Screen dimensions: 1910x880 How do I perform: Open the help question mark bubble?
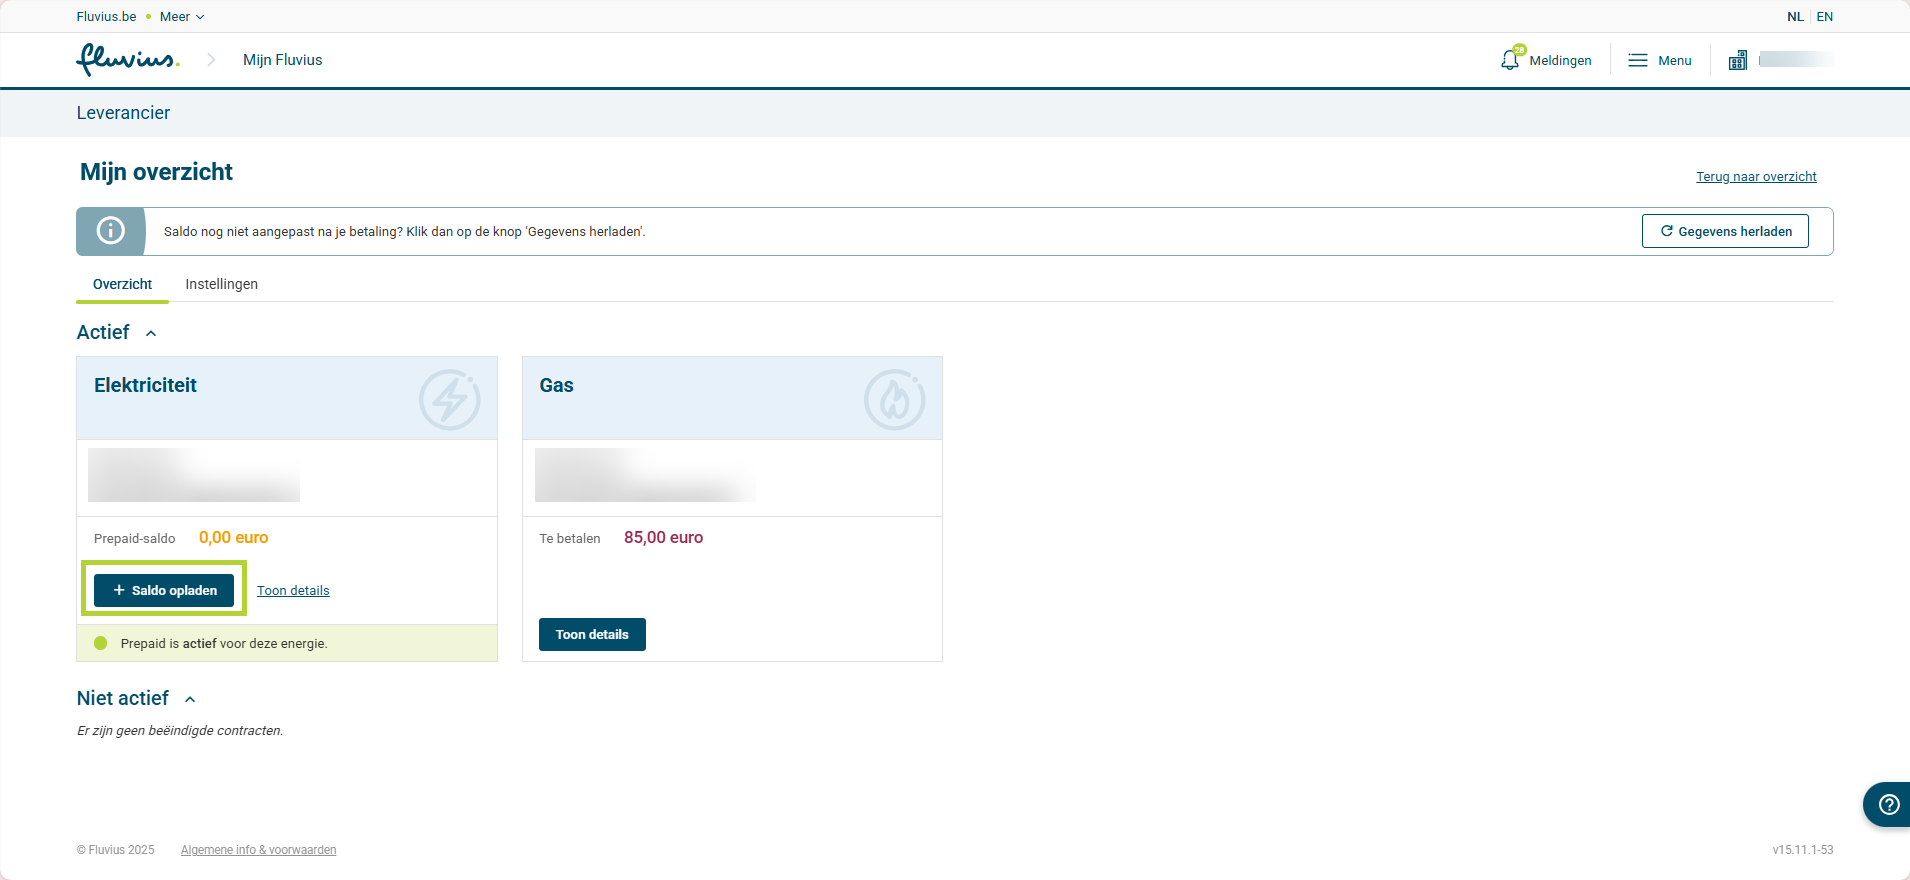[x=1888, y=804]
